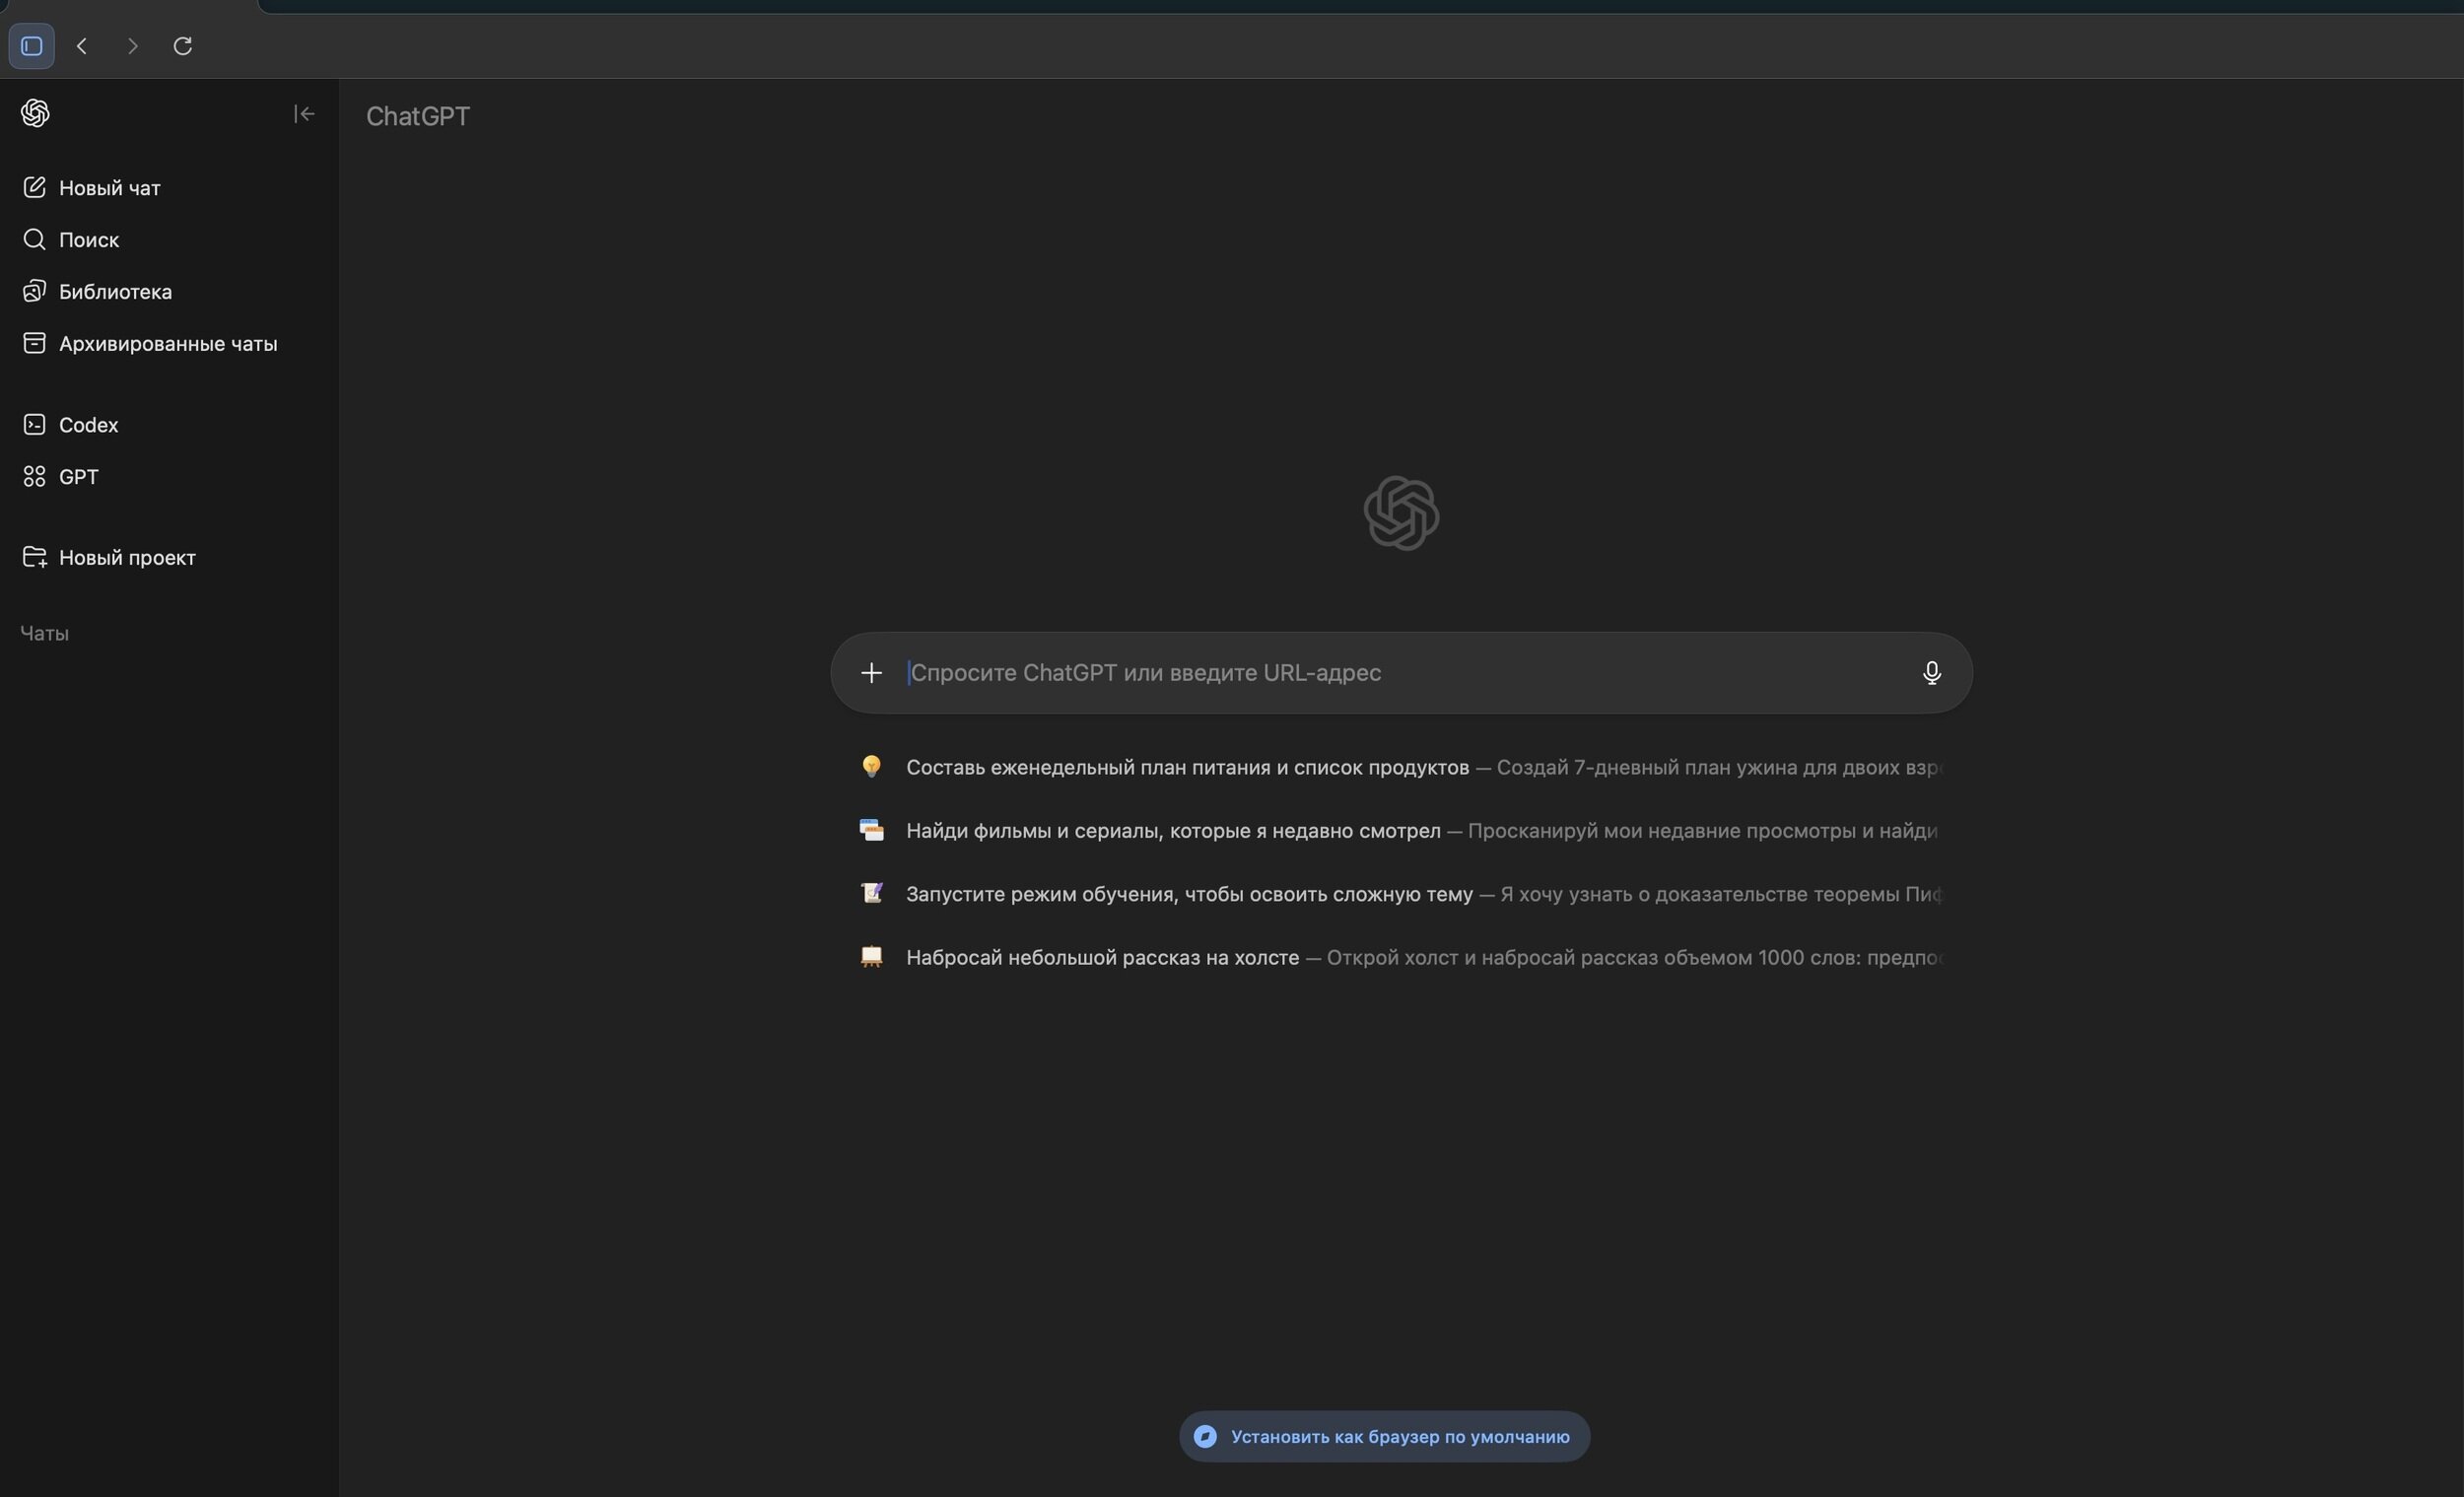Open the Библиотека section
This screenshot has width=2464, height=1497.
pyautogui.click(x=114, y=292)
